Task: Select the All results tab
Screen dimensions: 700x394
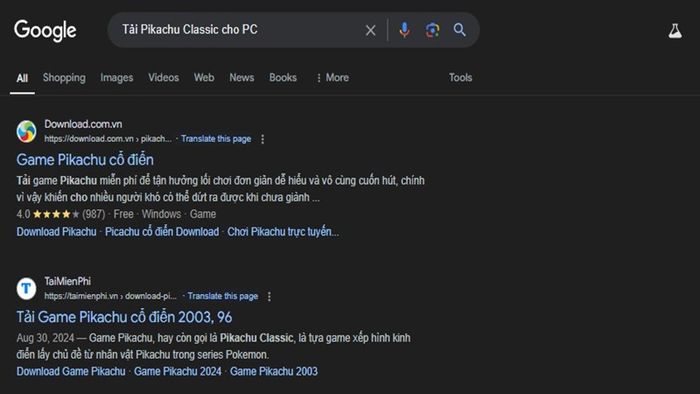Action: click(x=22, y=78)
